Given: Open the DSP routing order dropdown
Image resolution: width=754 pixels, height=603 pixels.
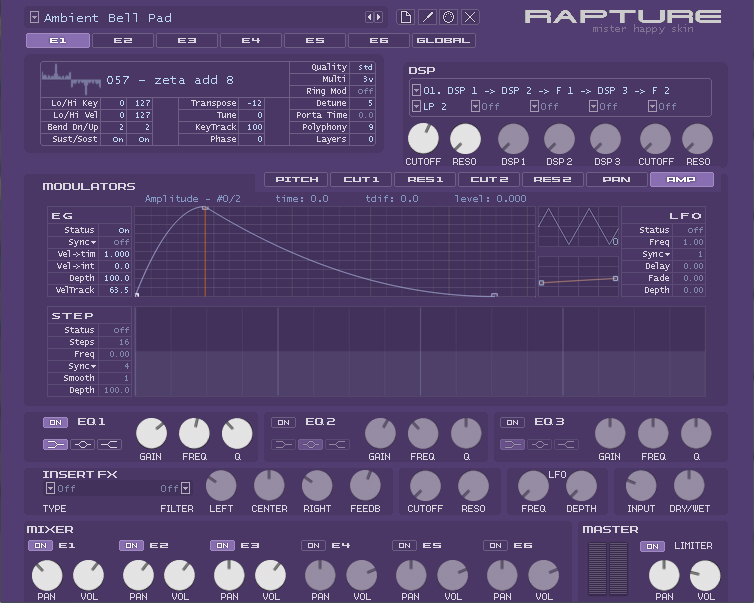Looking at the screenshot, I should [x=416, y=90].
